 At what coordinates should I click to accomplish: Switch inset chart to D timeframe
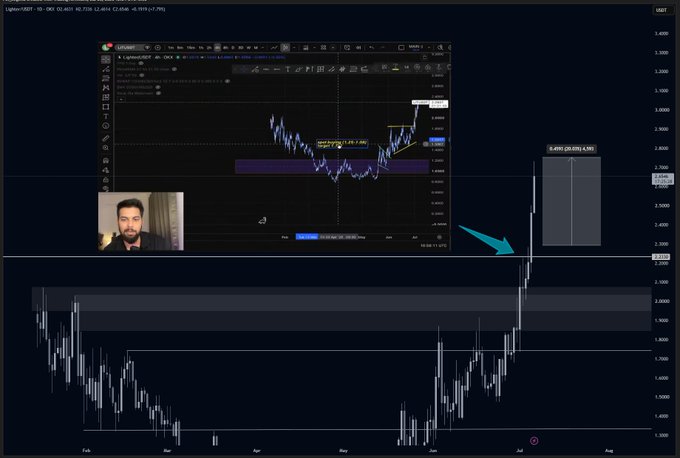pos(233,47)
